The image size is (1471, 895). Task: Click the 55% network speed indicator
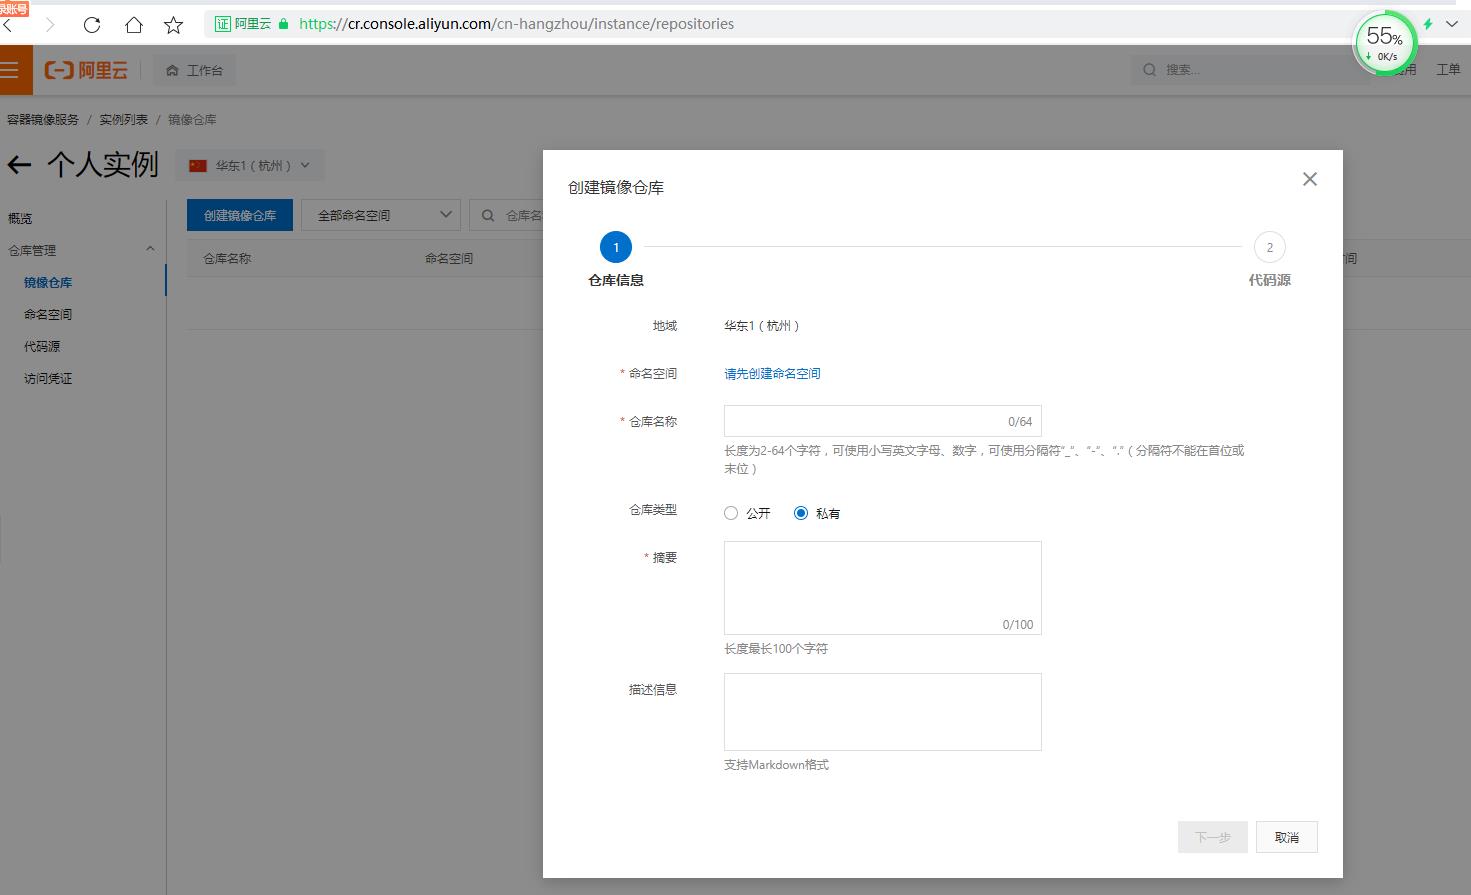[1385, 43]
